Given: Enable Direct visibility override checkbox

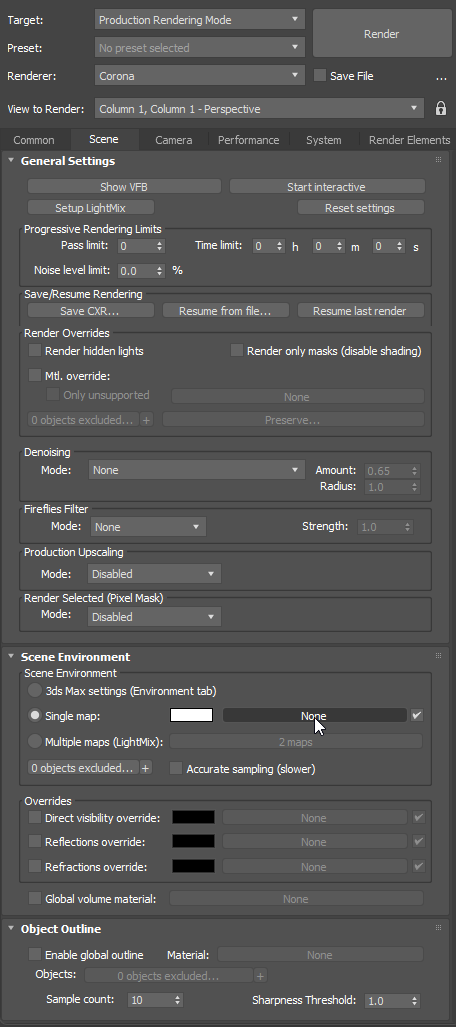Looking at the screenshot, I should tap(35, 817).
